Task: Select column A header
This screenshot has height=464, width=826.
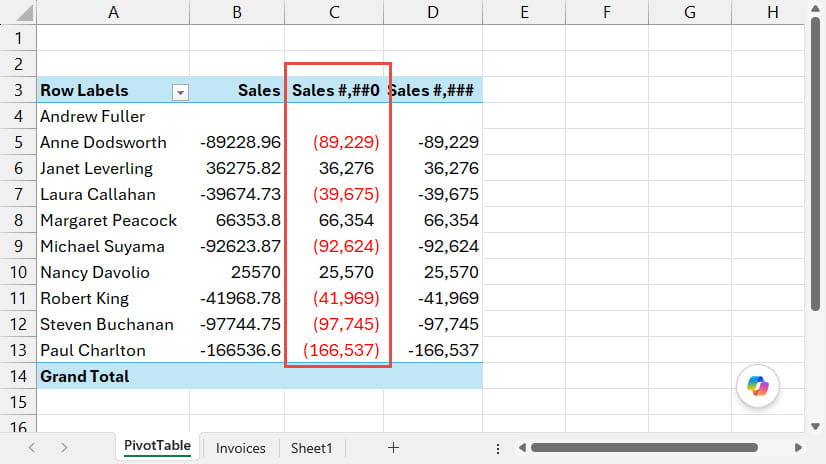Action: coord(113,12)
